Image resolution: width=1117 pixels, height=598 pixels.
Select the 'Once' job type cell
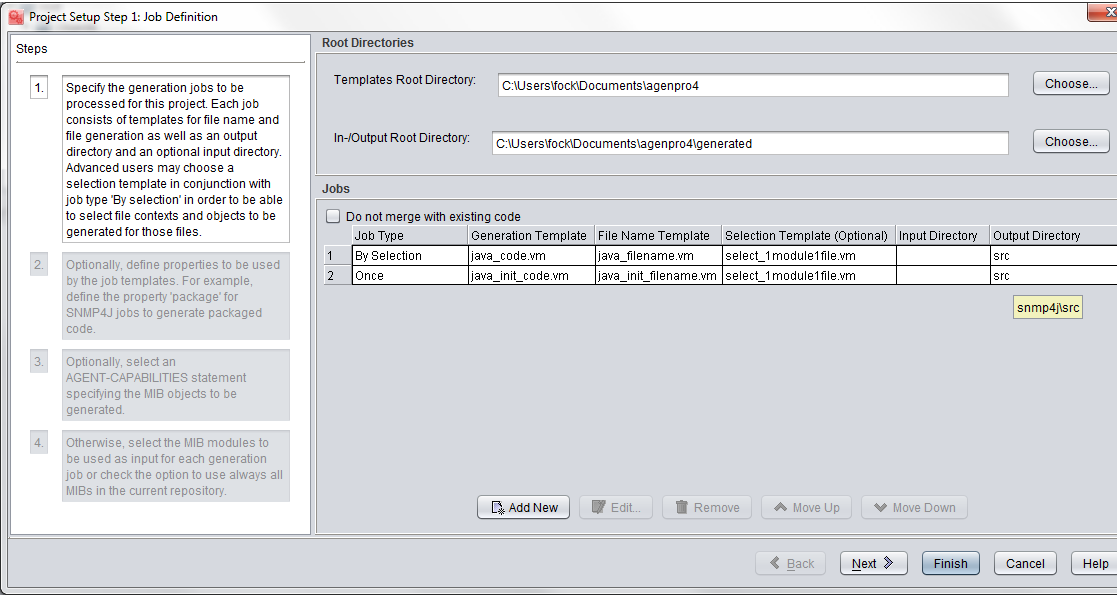coord(410,275)
